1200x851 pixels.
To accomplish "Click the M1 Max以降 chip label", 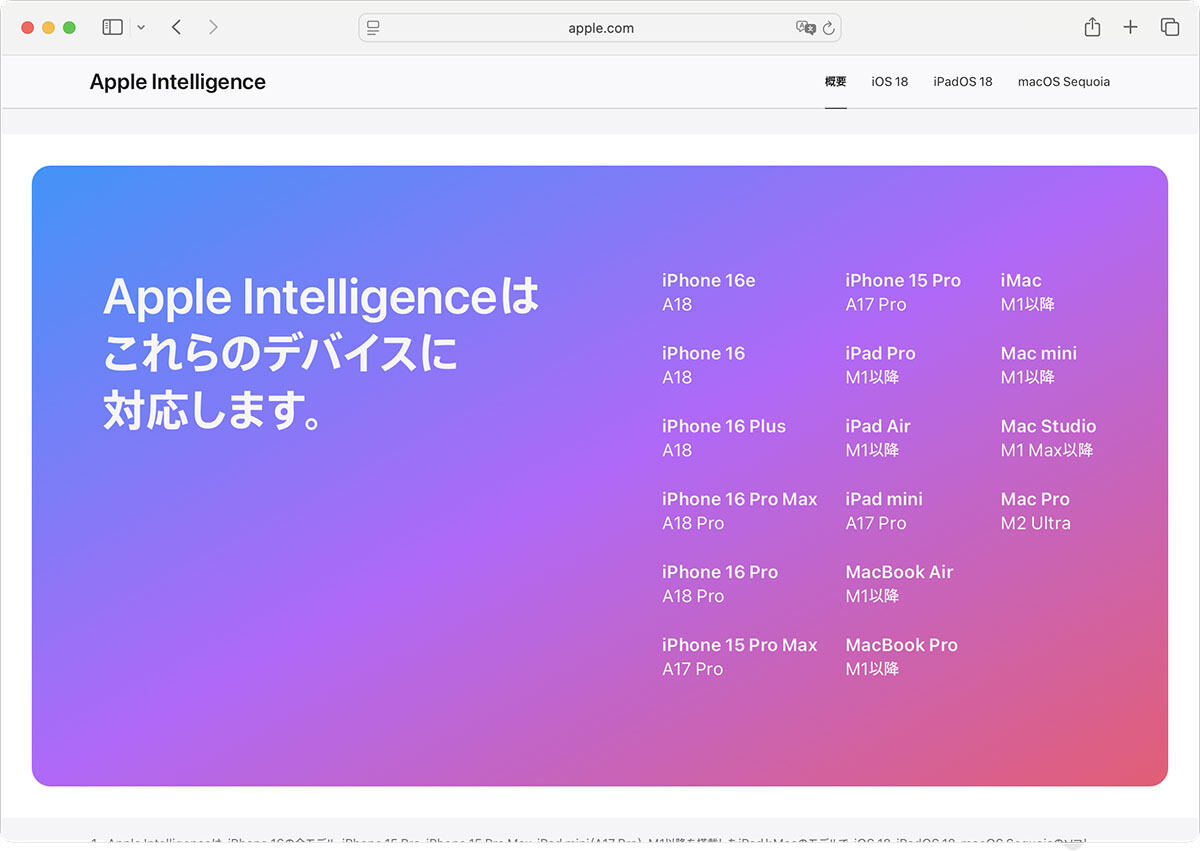I will (x=1047, y=451).
